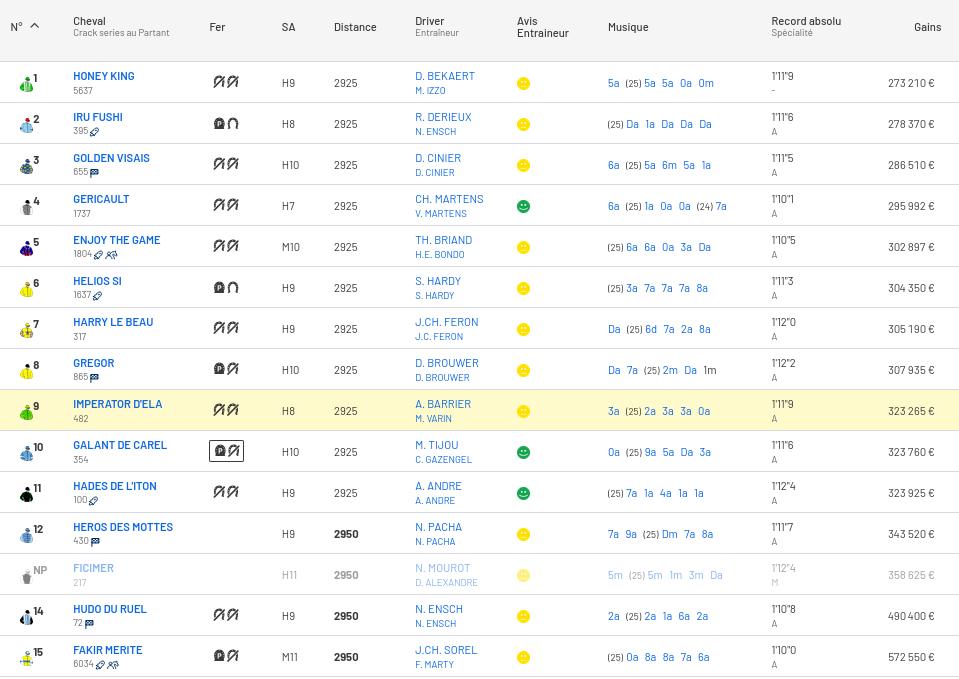Click the yellow face icon for Honey King

click(523, 84)
